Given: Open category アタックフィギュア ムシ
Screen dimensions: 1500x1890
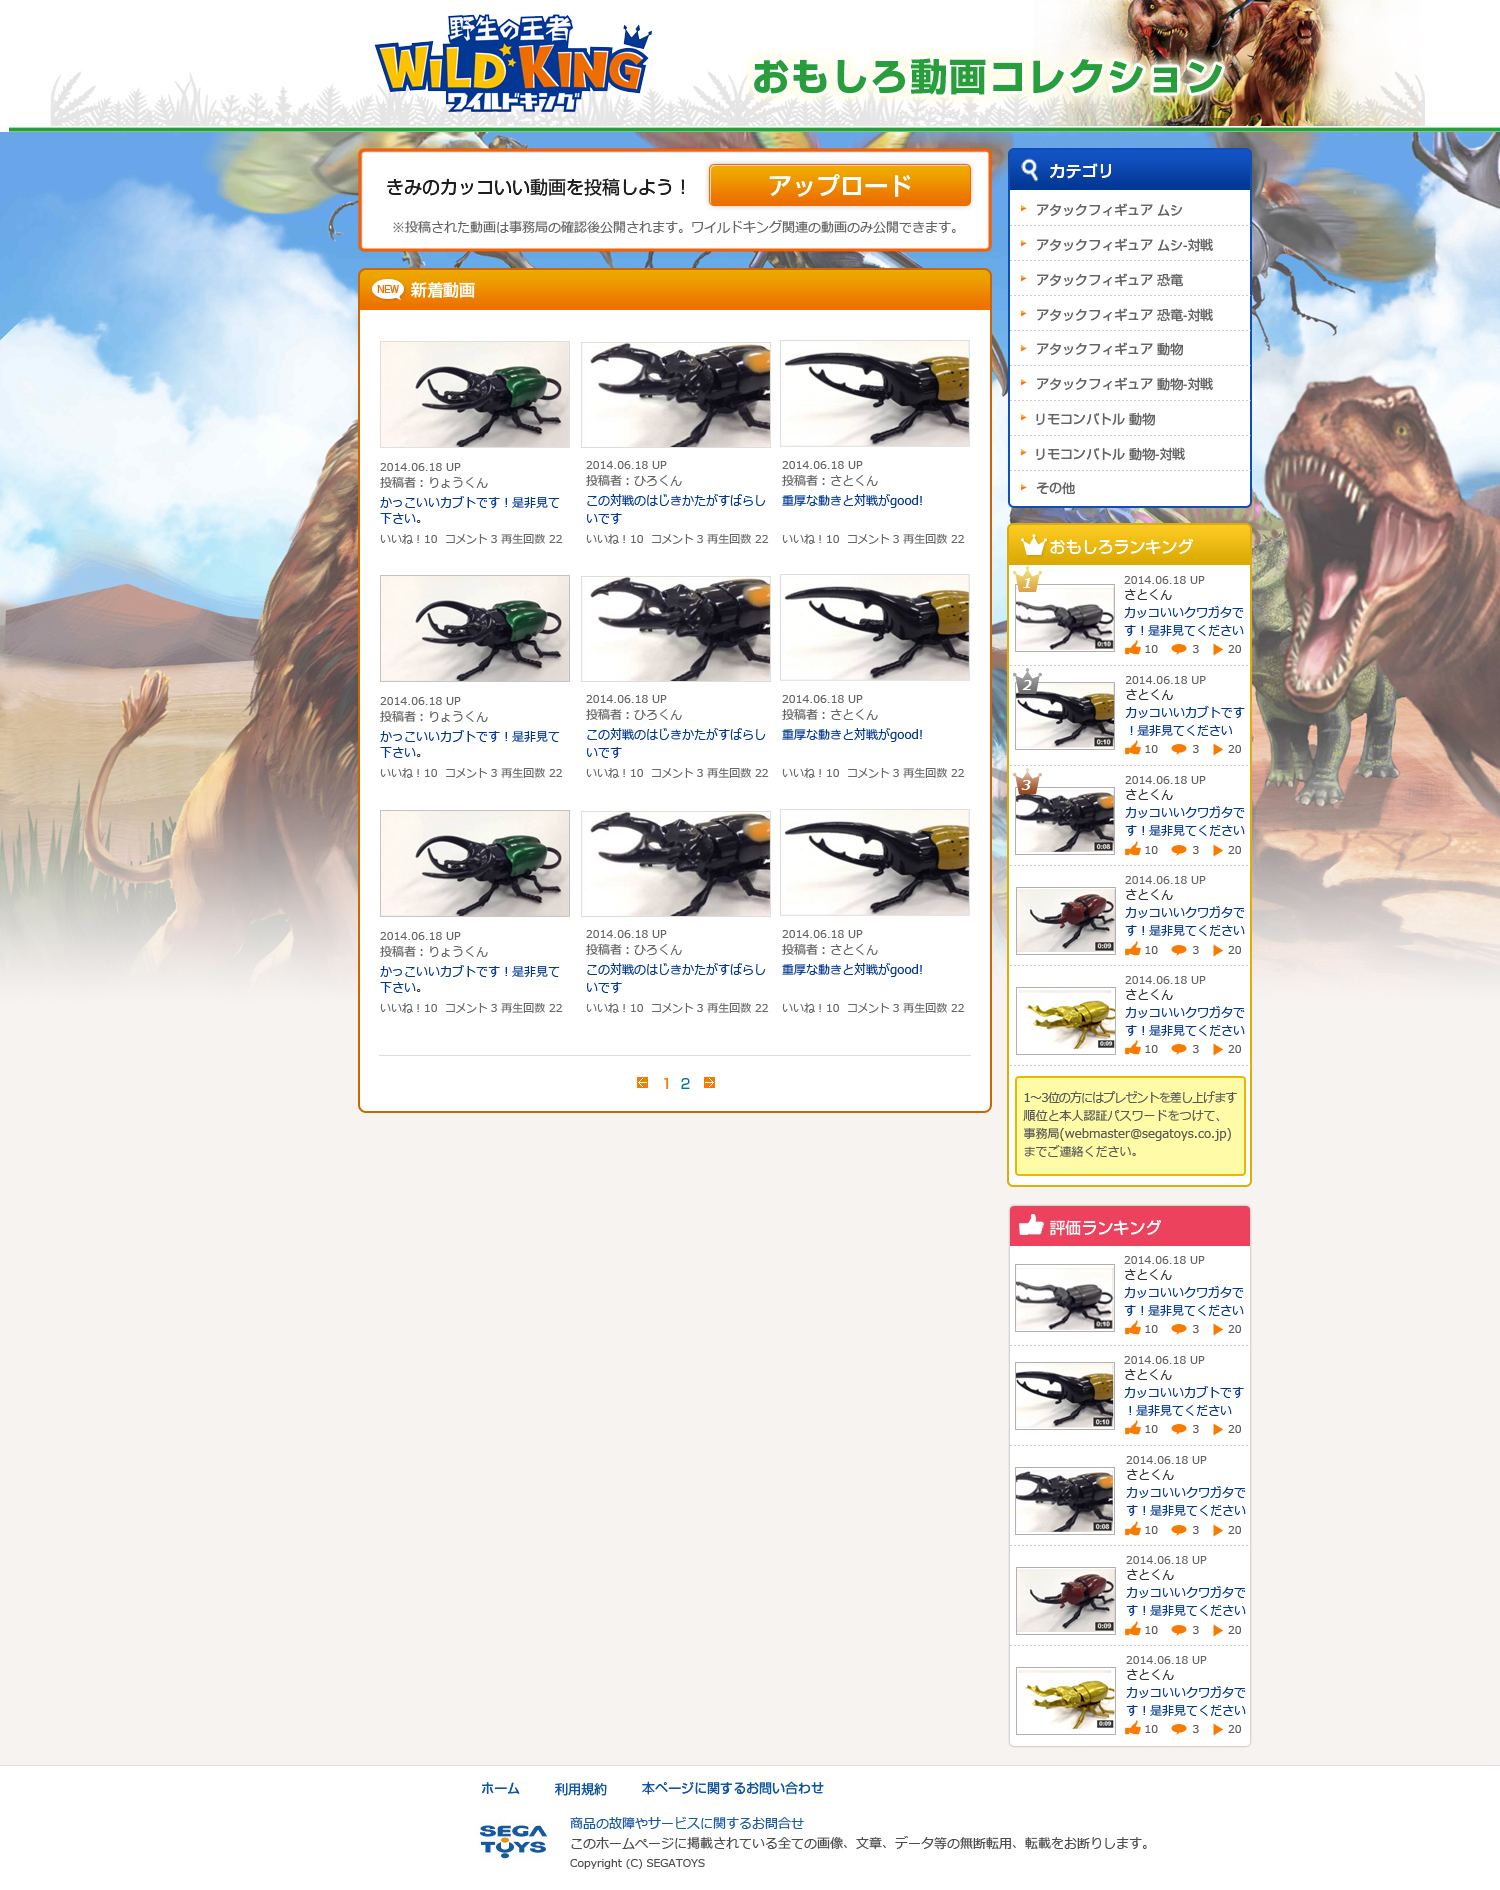Looking at the screenshot, I should pyautogui.click(x=1108, y=210).
